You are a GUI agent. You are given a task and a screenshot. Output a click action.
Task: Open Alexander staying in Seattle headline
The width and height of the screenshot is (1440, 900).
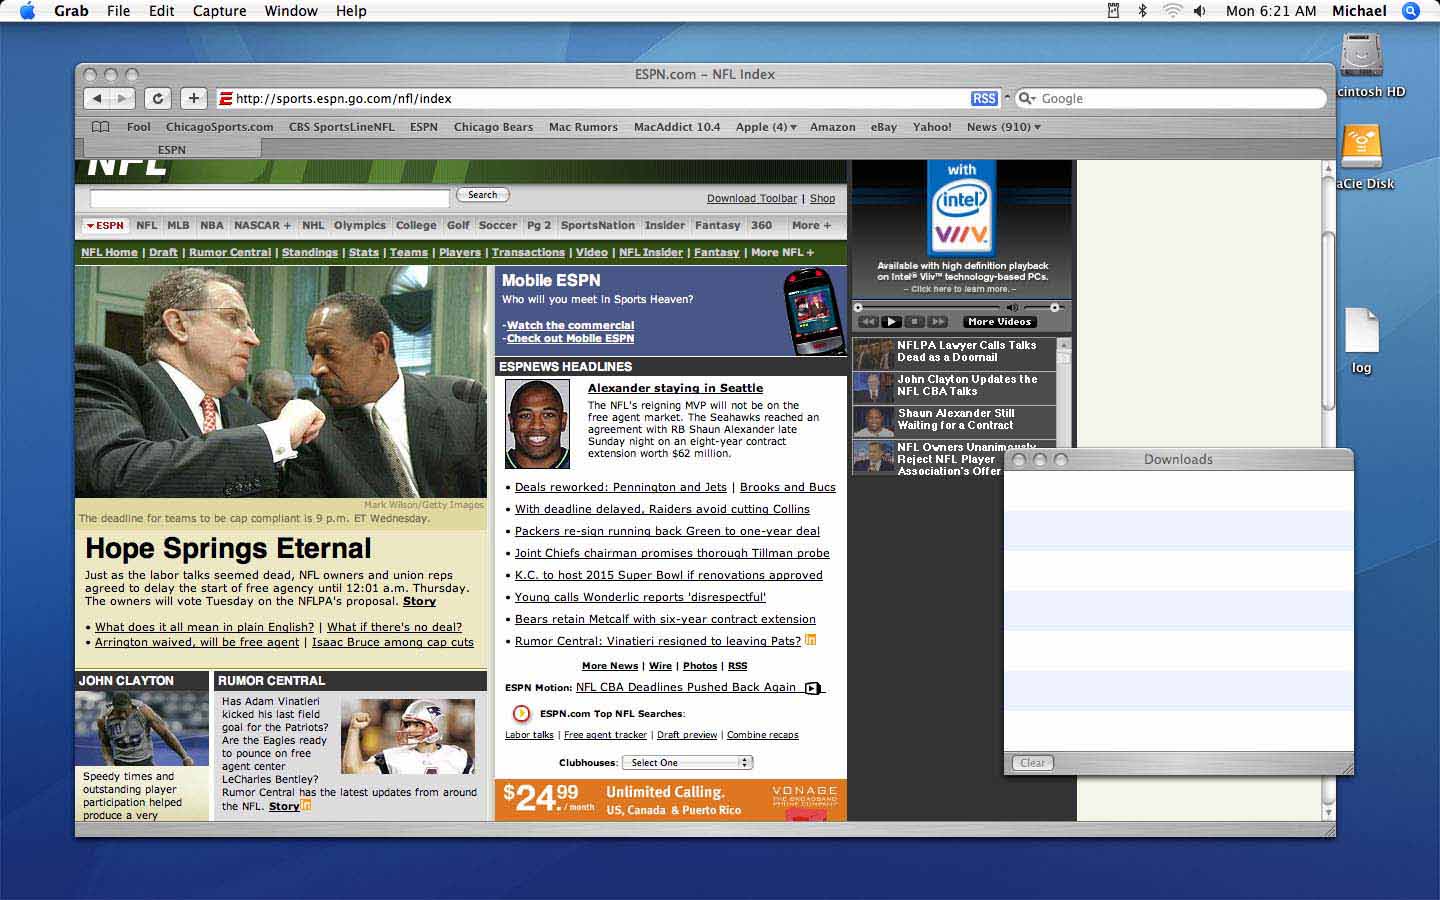(675, 388)
